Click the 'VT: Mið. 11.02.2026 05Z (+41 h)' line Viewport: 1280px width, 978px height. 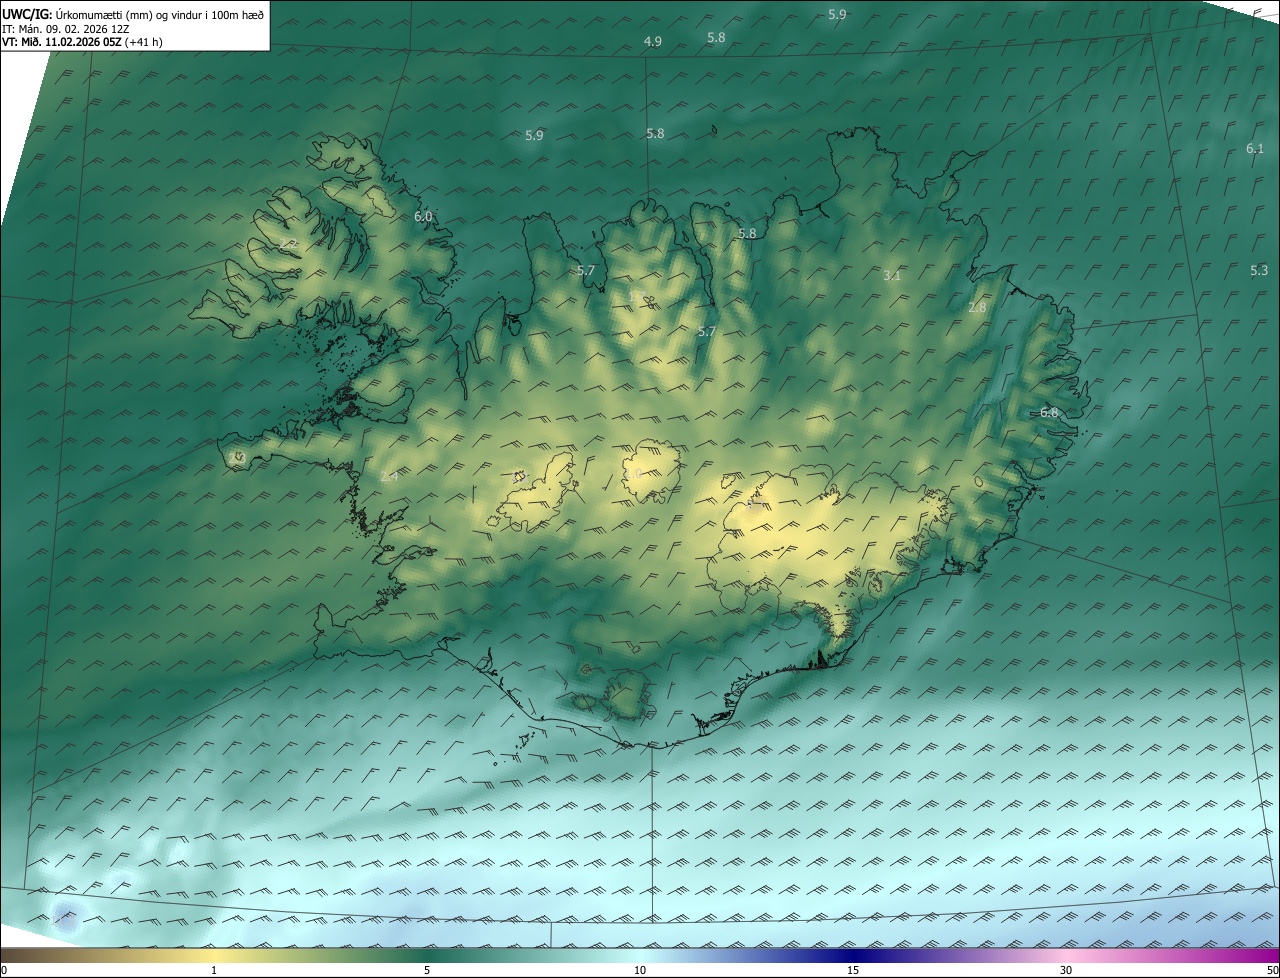[82, 42]
